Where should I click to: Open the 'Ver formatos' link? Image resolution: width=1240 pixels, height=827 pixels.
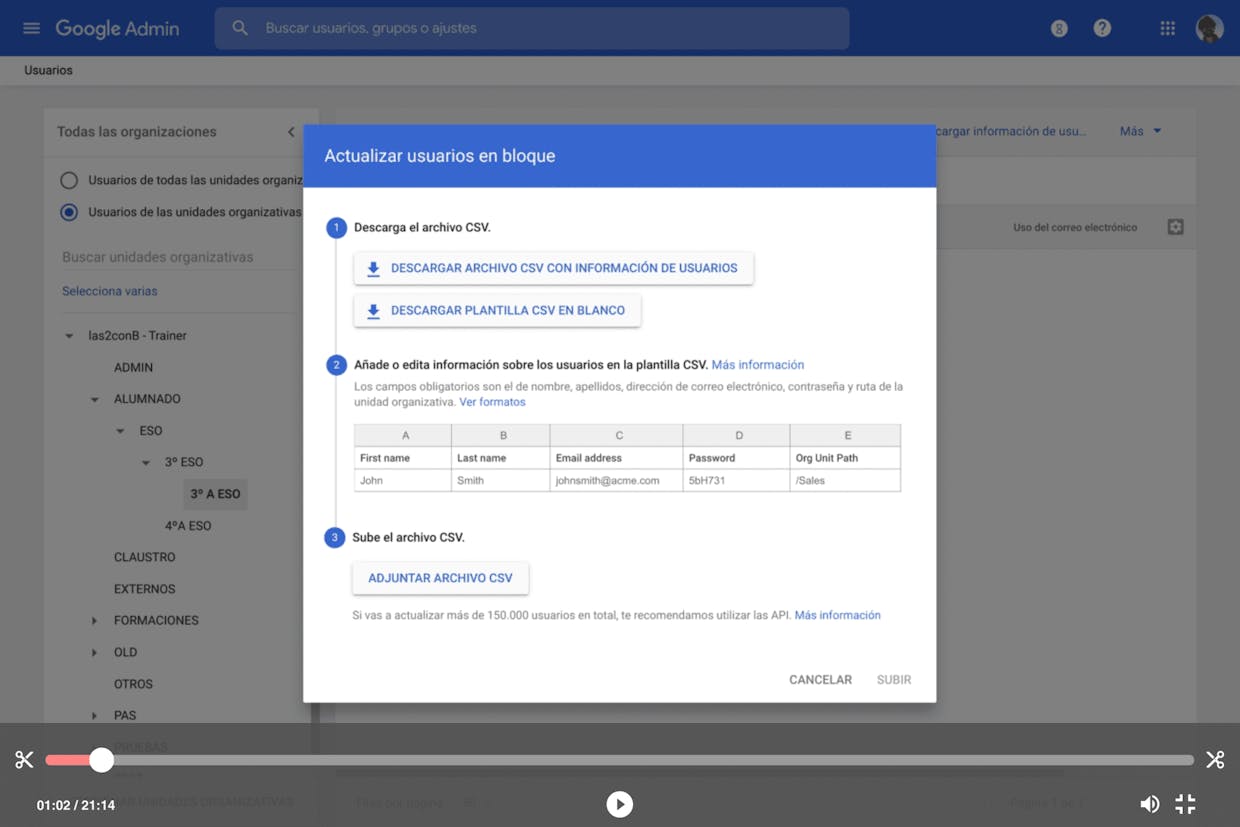click(492, 402)
